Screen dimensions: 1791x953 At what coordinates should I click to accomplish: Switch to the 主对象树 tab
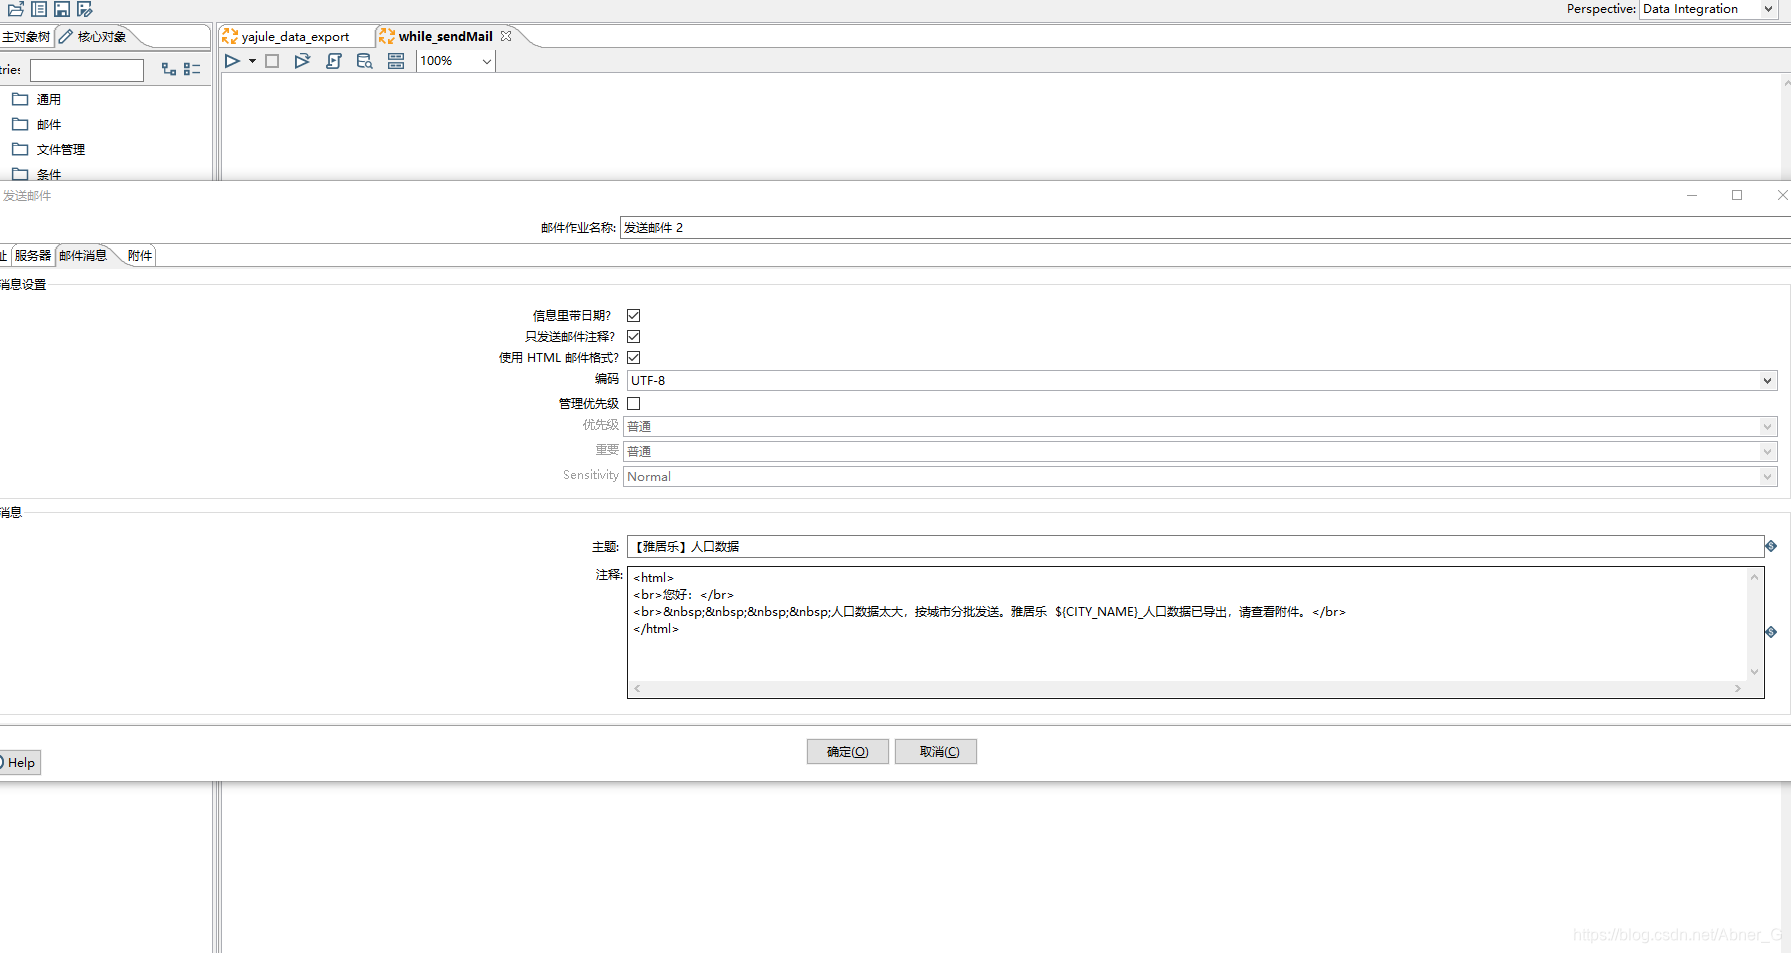(26, 36)
